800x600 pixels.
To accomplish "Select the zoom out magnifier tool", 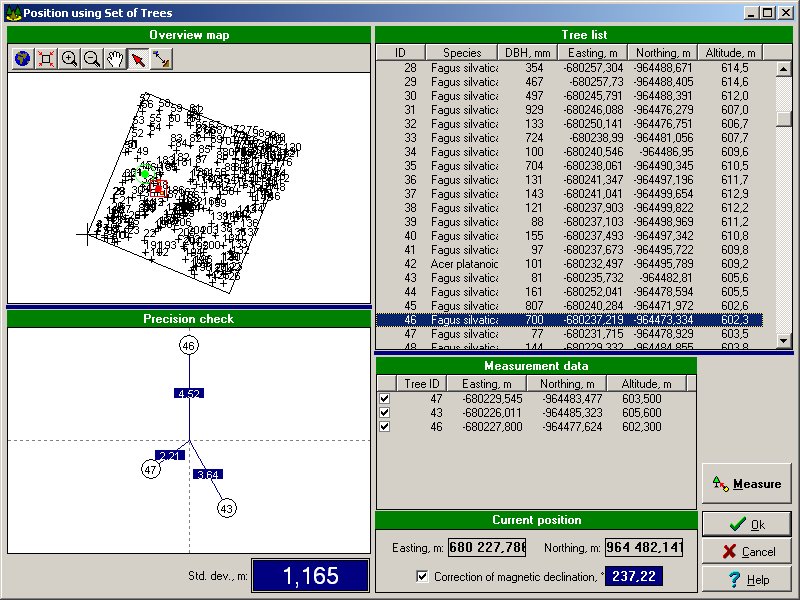I will click(x=92, y=59).
